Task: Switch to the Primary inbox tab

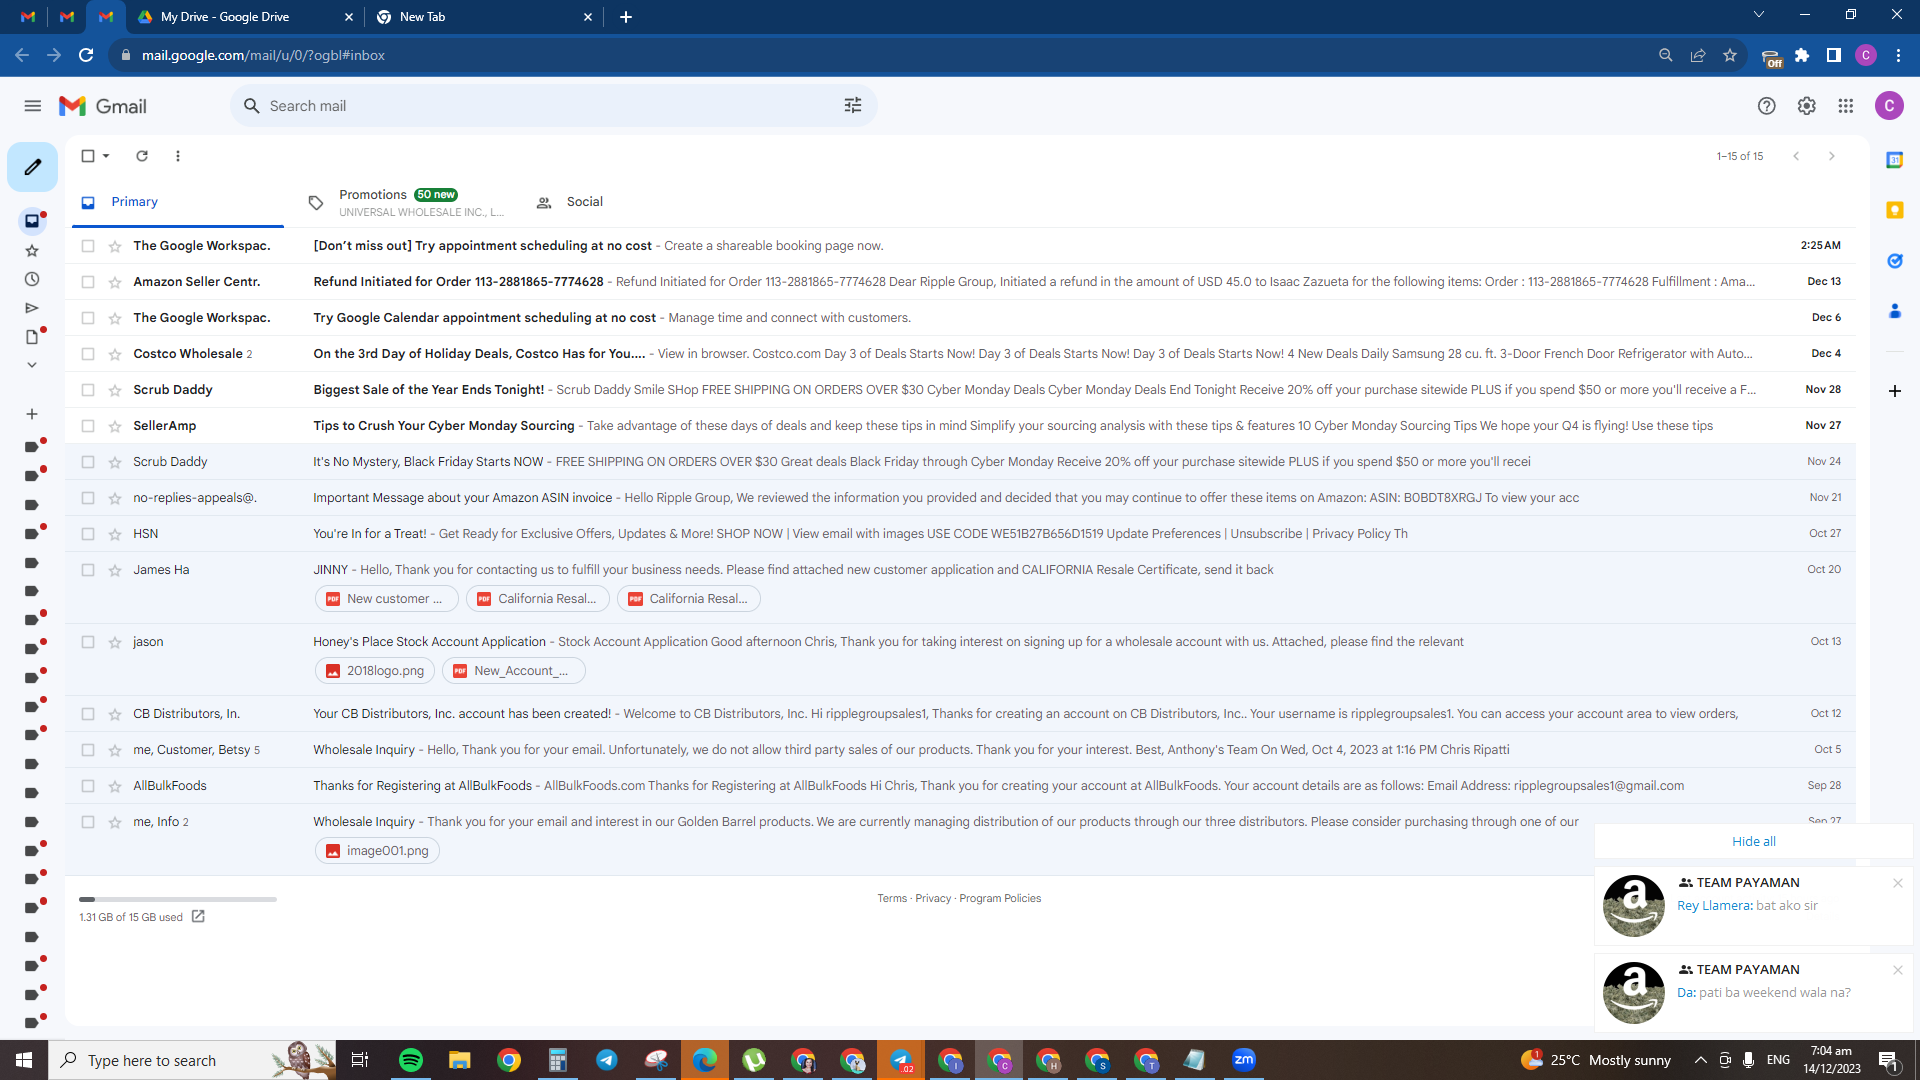Action: point(178,202)
